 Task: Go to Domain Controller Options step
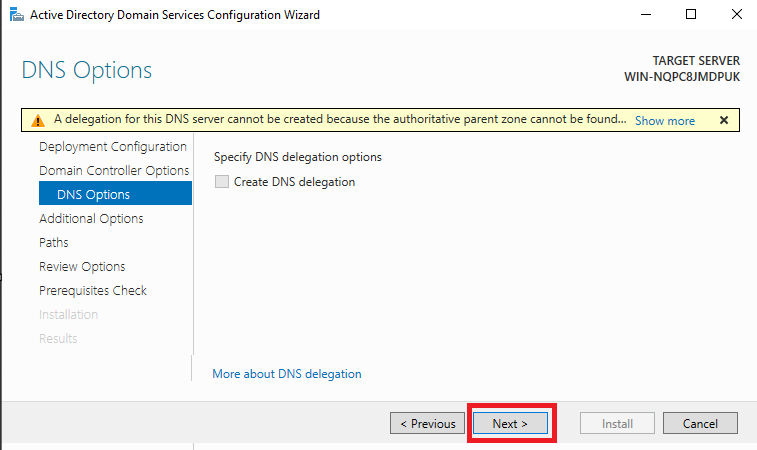tap(114, 170)
